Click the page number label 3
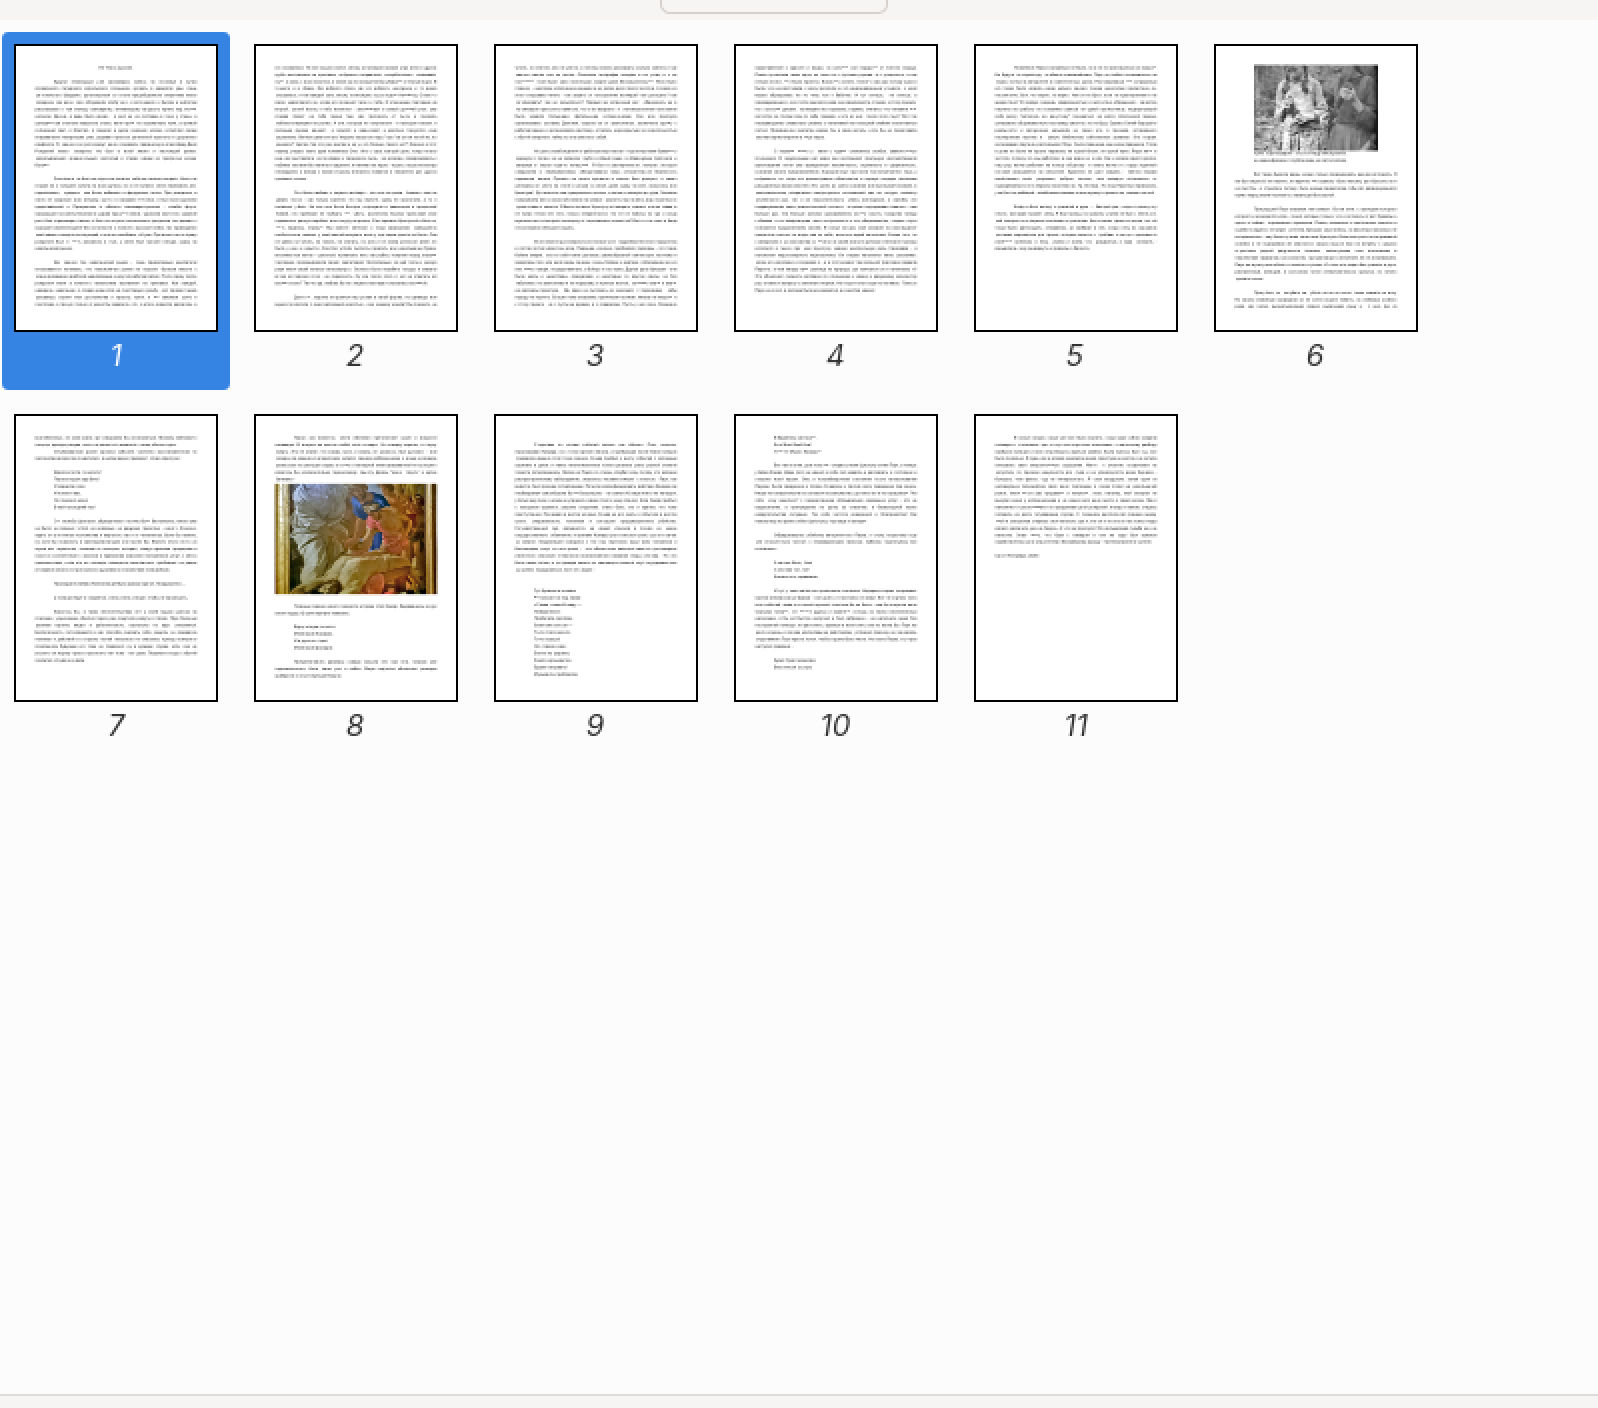Screen dimensions: 1598x1408 pos(595,355)
